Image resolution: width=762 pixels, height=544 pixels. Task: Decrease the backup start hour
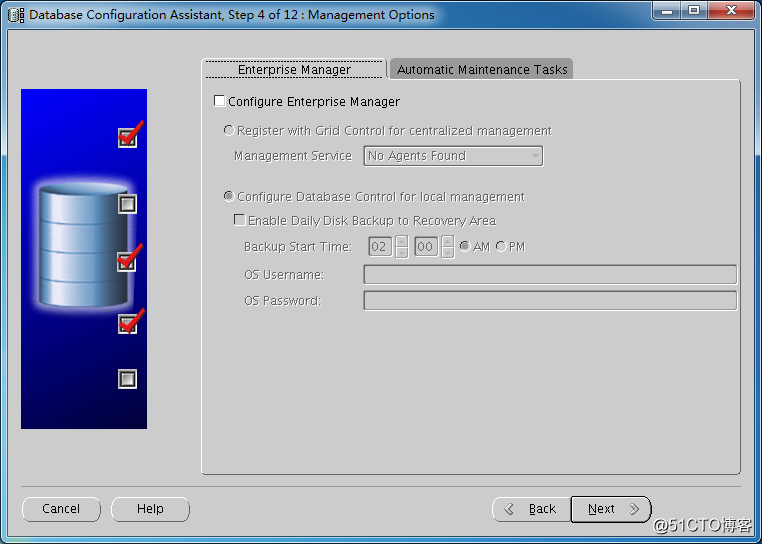coord(401,252)
